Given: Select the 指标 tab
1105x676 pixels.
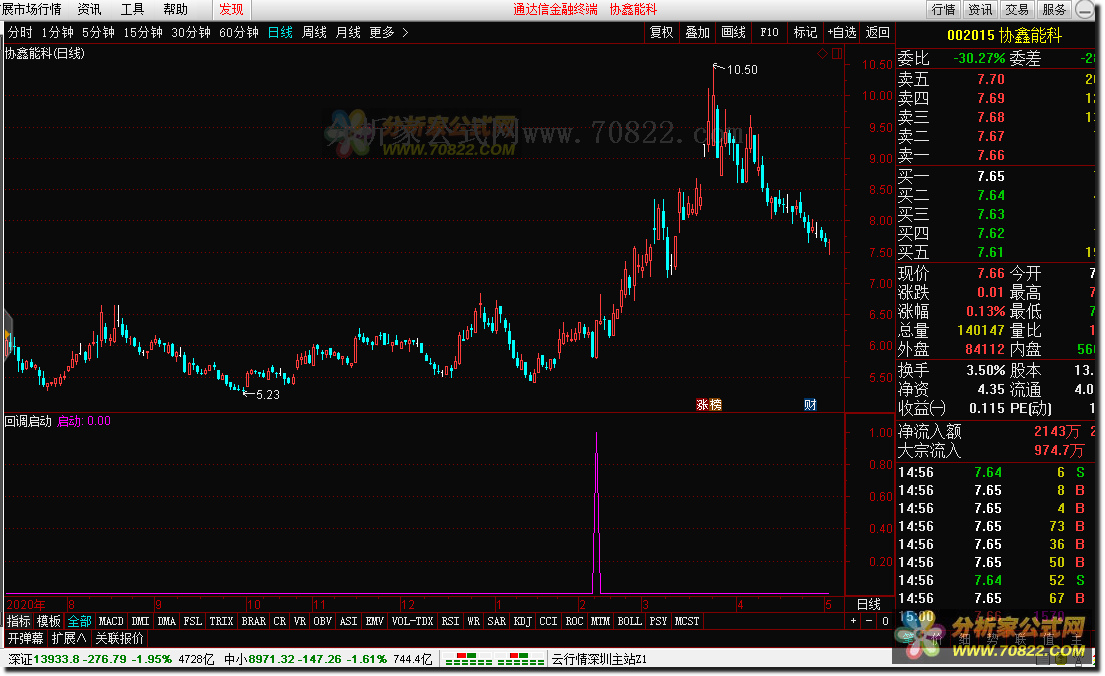Looking at the screenshot, I should 19,621.
